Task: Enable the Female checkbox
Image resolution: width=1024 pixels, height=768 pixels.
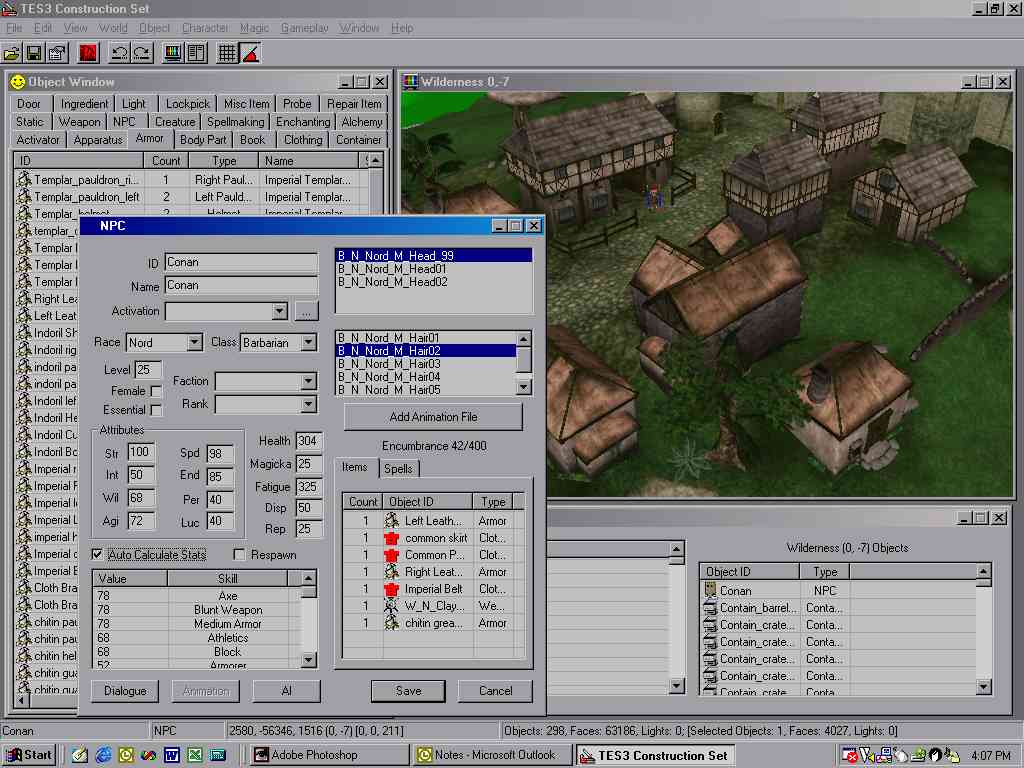Action: tap(156, 391)
